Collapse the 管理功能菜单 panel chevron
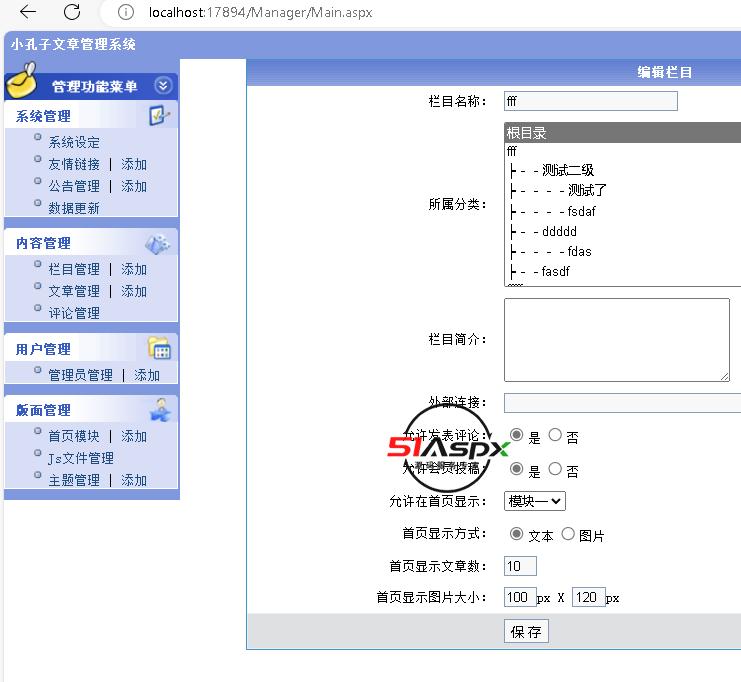This screenshot has width=741, height=682. pos(163,86)
